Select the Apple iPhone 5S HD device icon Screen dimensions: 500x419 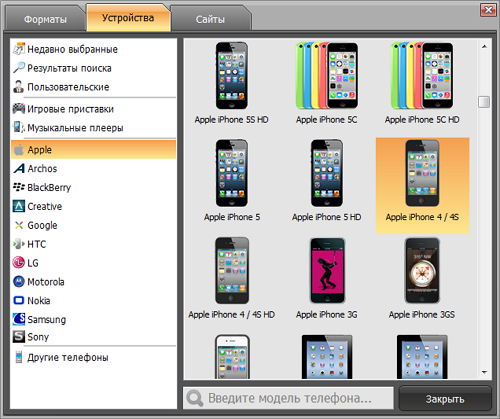coord(231,76)
